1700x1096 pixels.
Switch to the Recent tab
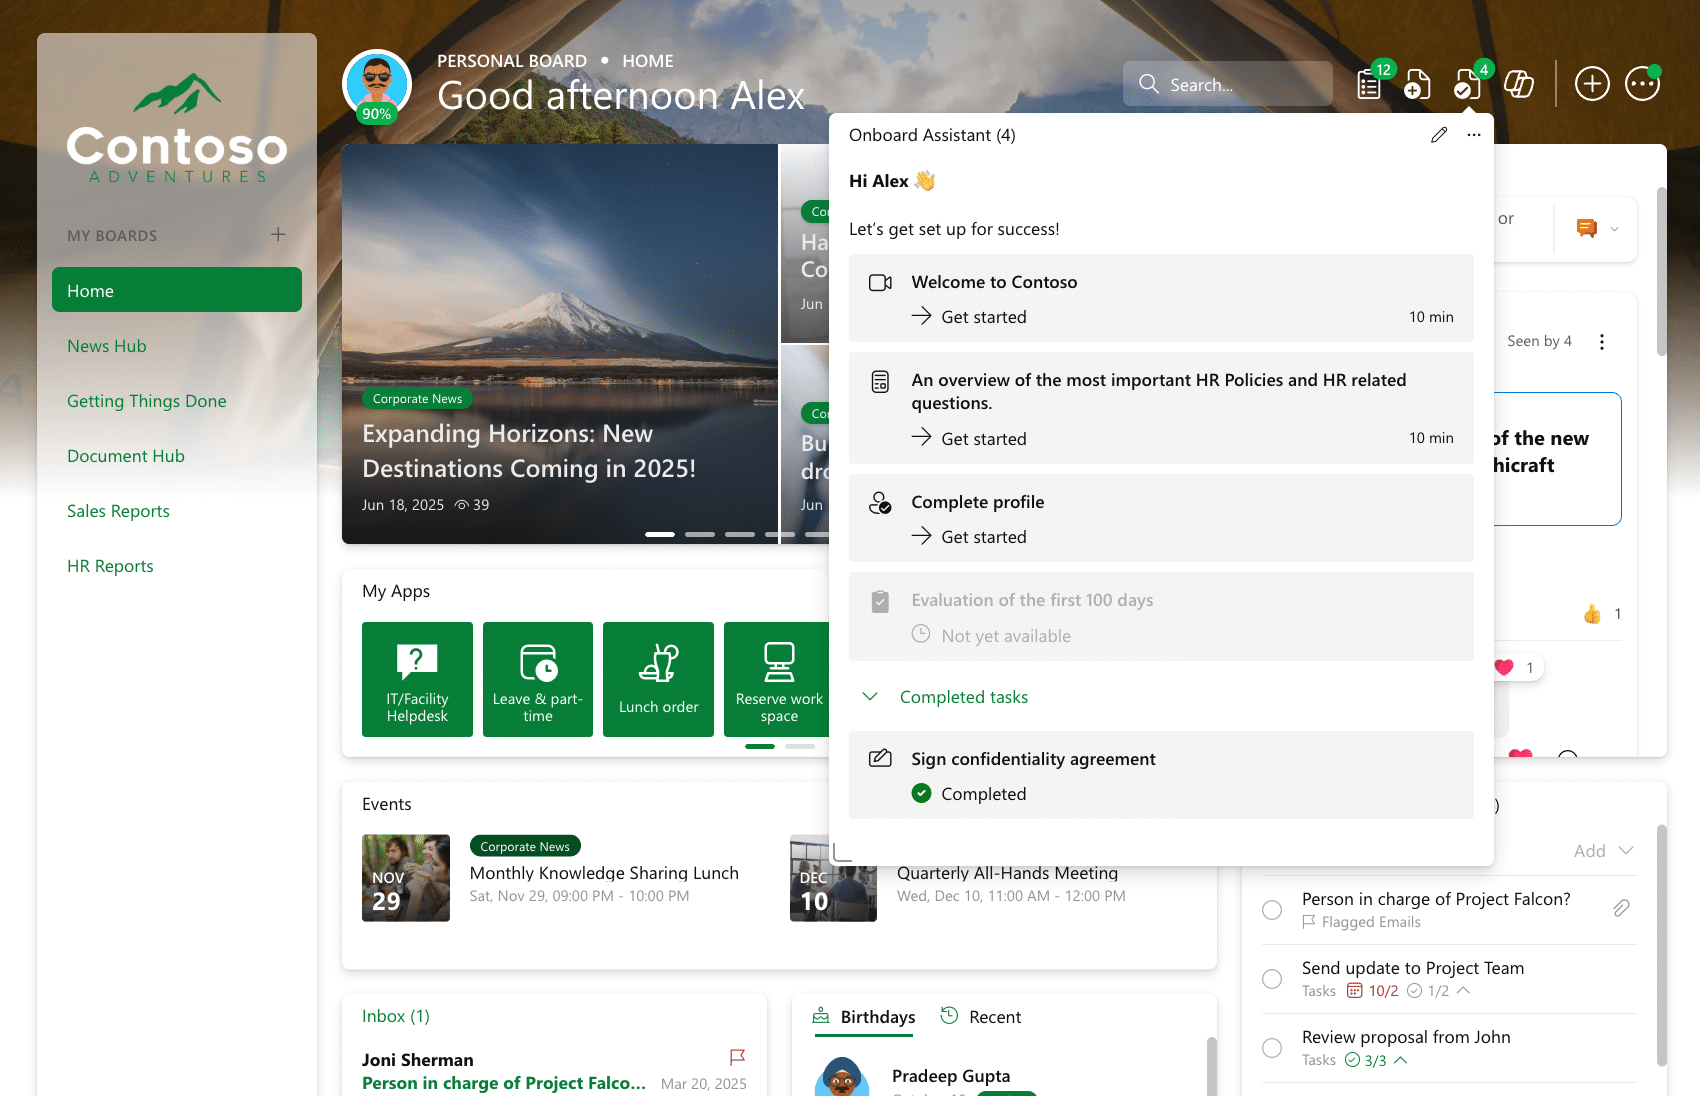coord(981,1017)
